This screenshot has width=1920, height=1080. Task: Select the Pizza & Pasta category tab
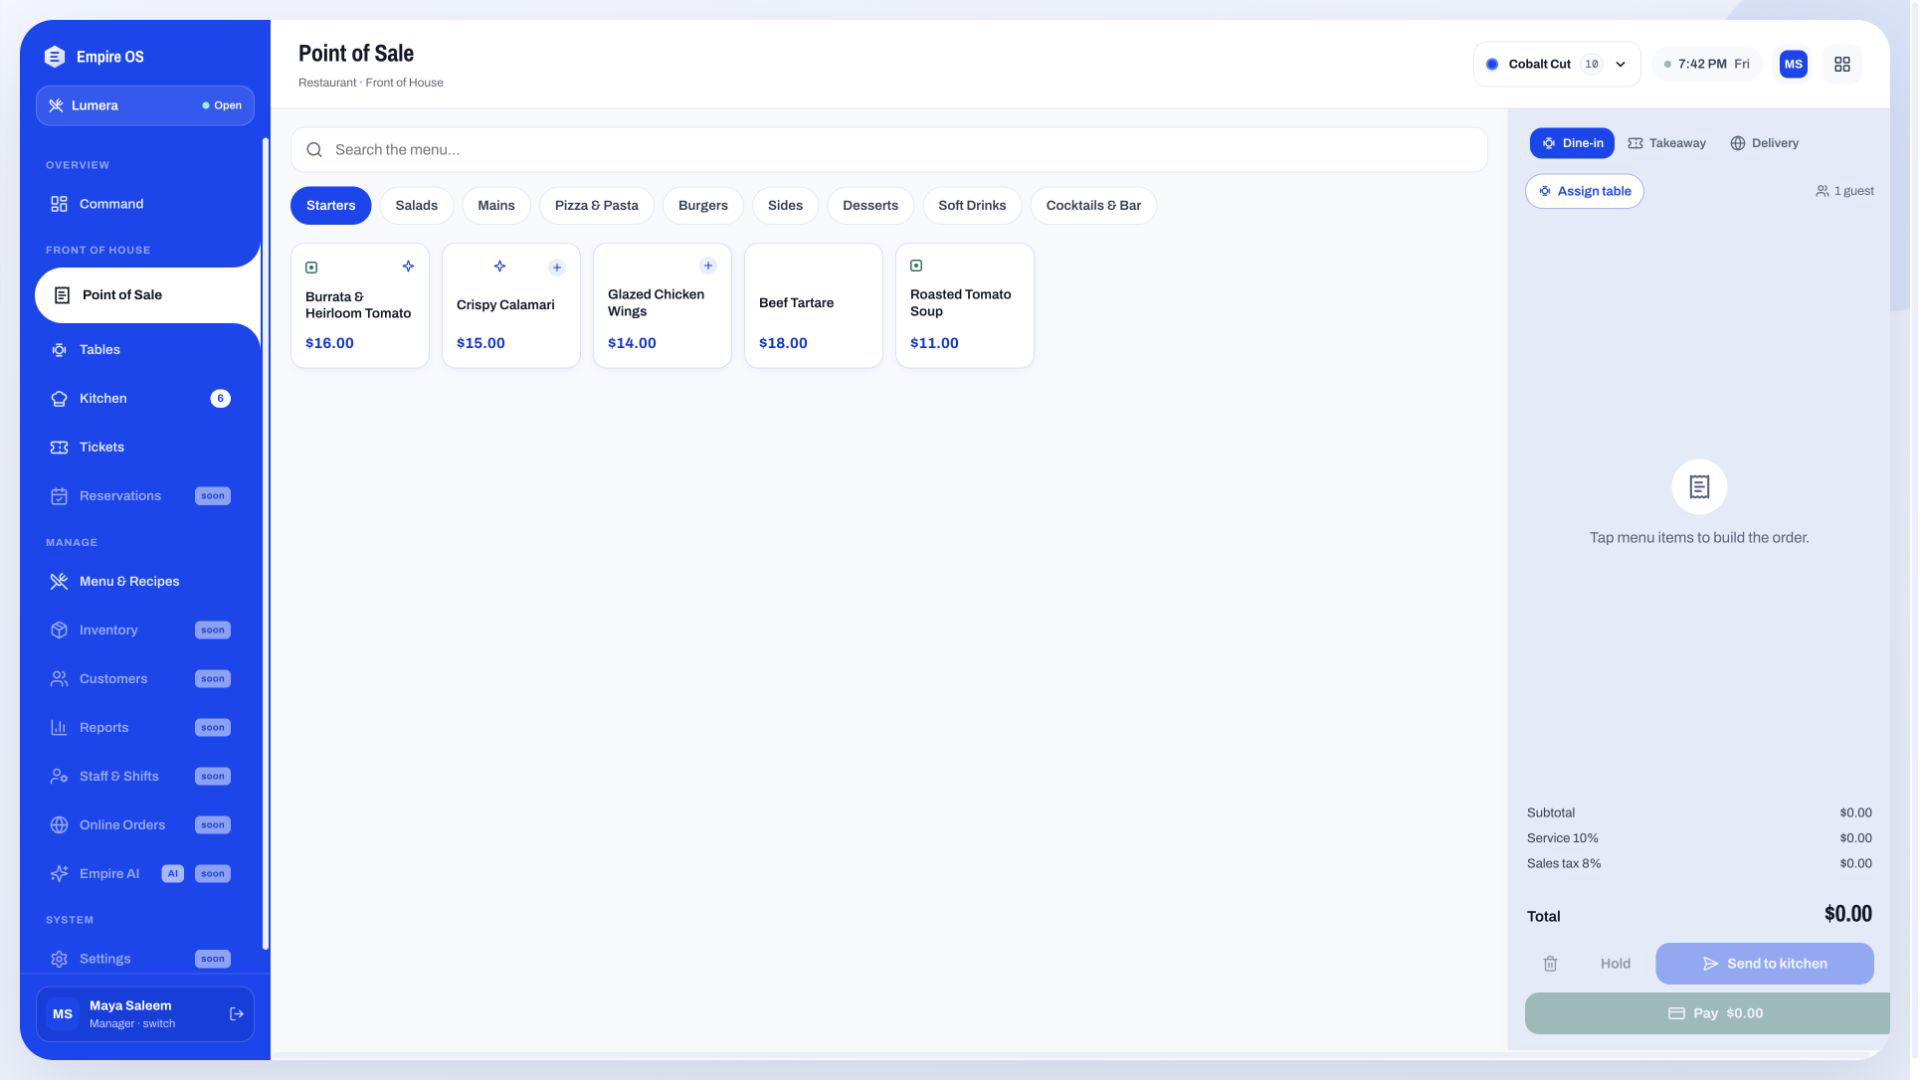(596, 206)
